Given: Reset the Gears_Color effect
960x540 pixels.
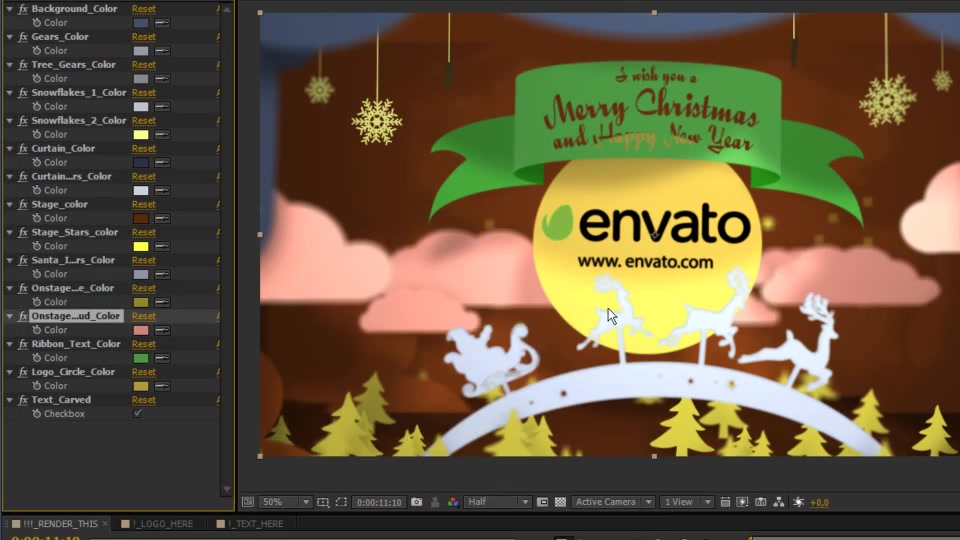Looking at the screenshot, I should [144, 37].
